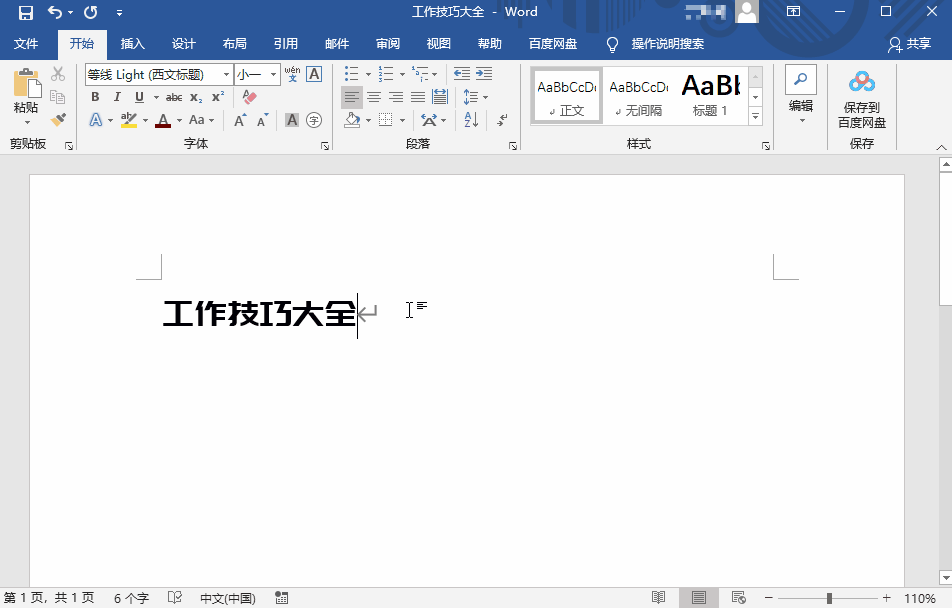952x608 pixels.
Task: Open the line spacing dropdown
Action: pos(475,97)
